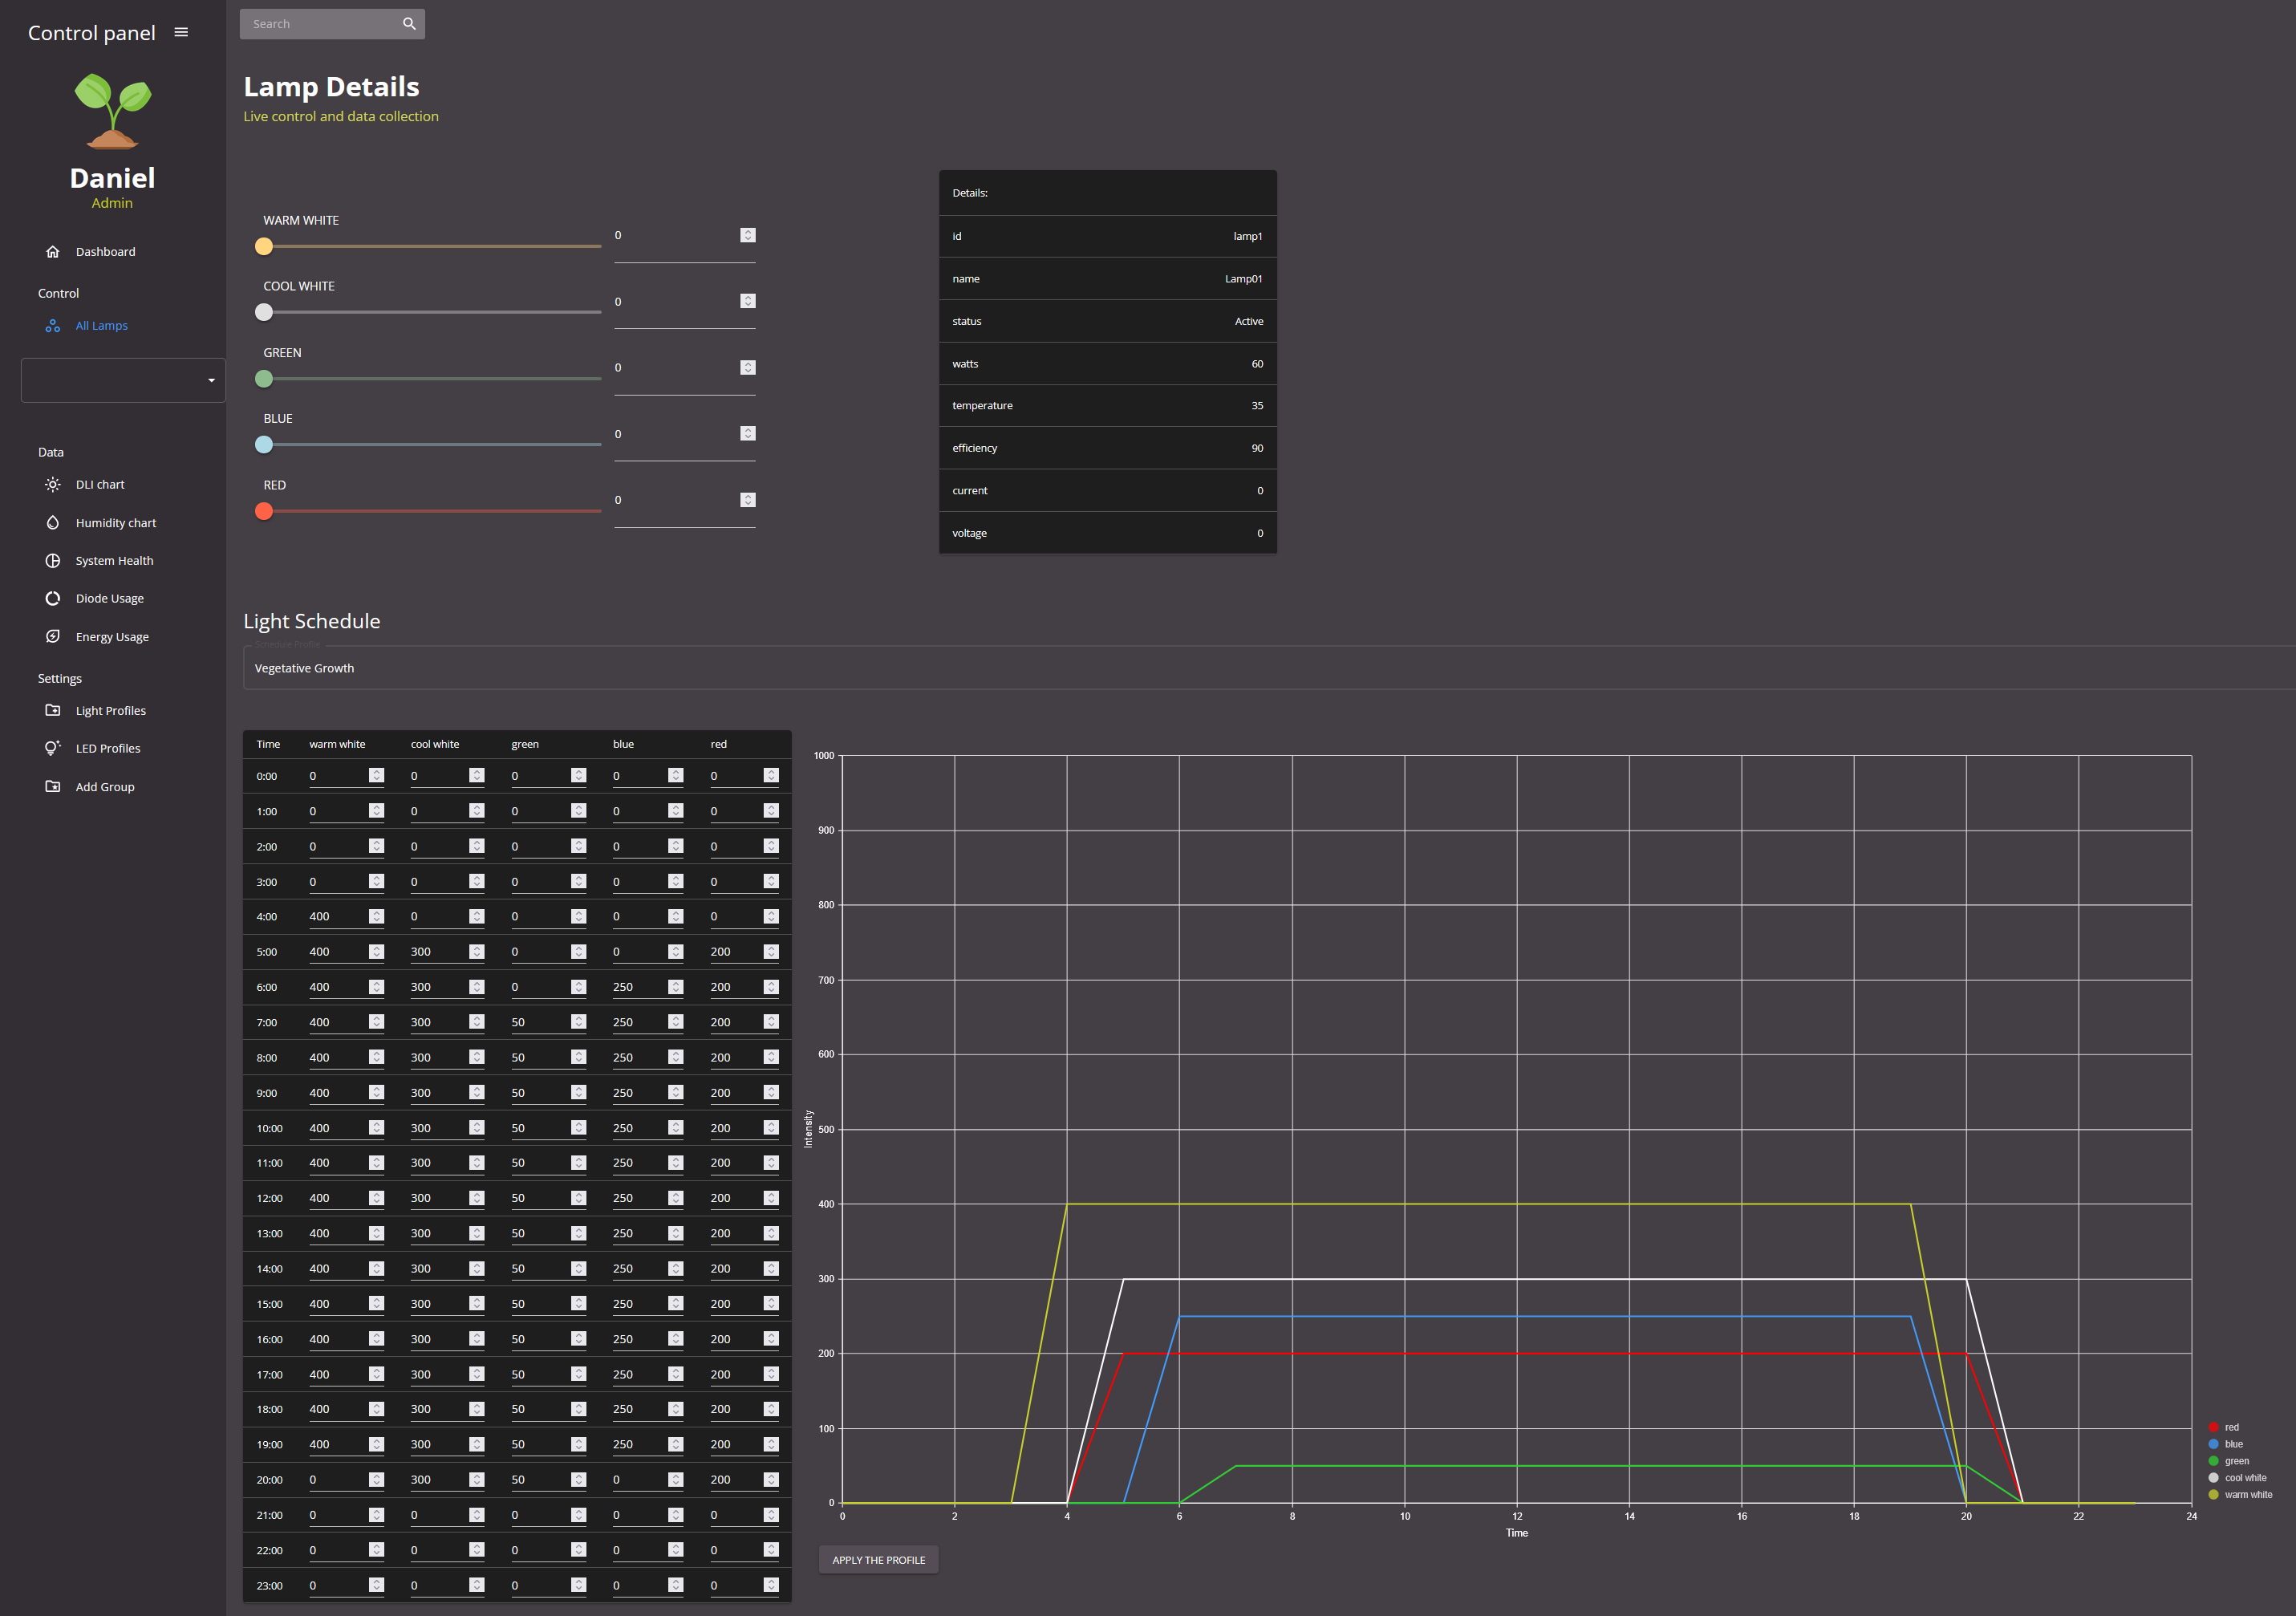Go to All Lamps in sidebar
This screenshot has height=1616, width=2296.
(102, 326)
